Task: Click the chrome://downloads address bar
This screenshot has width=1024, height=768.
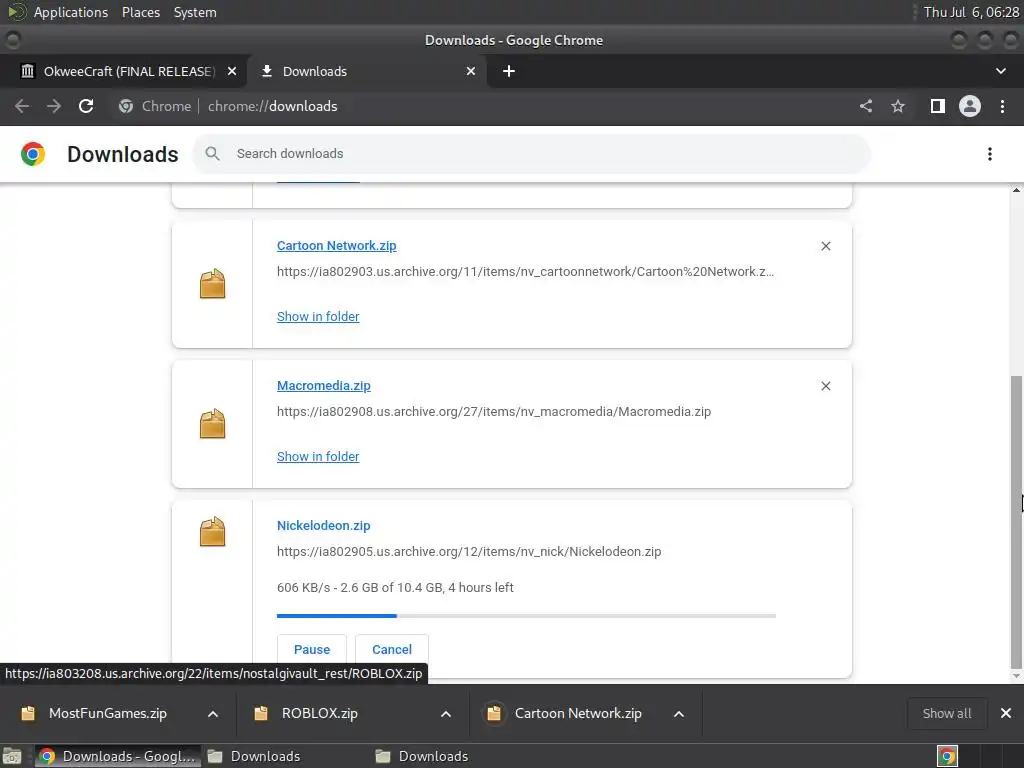Action: (x=272, y=106)
